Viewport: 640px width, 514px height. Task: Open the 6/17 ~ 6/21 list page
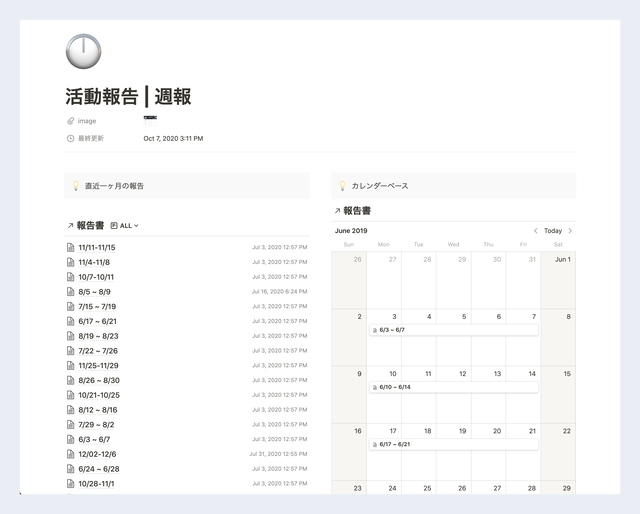tap(98, 321)
